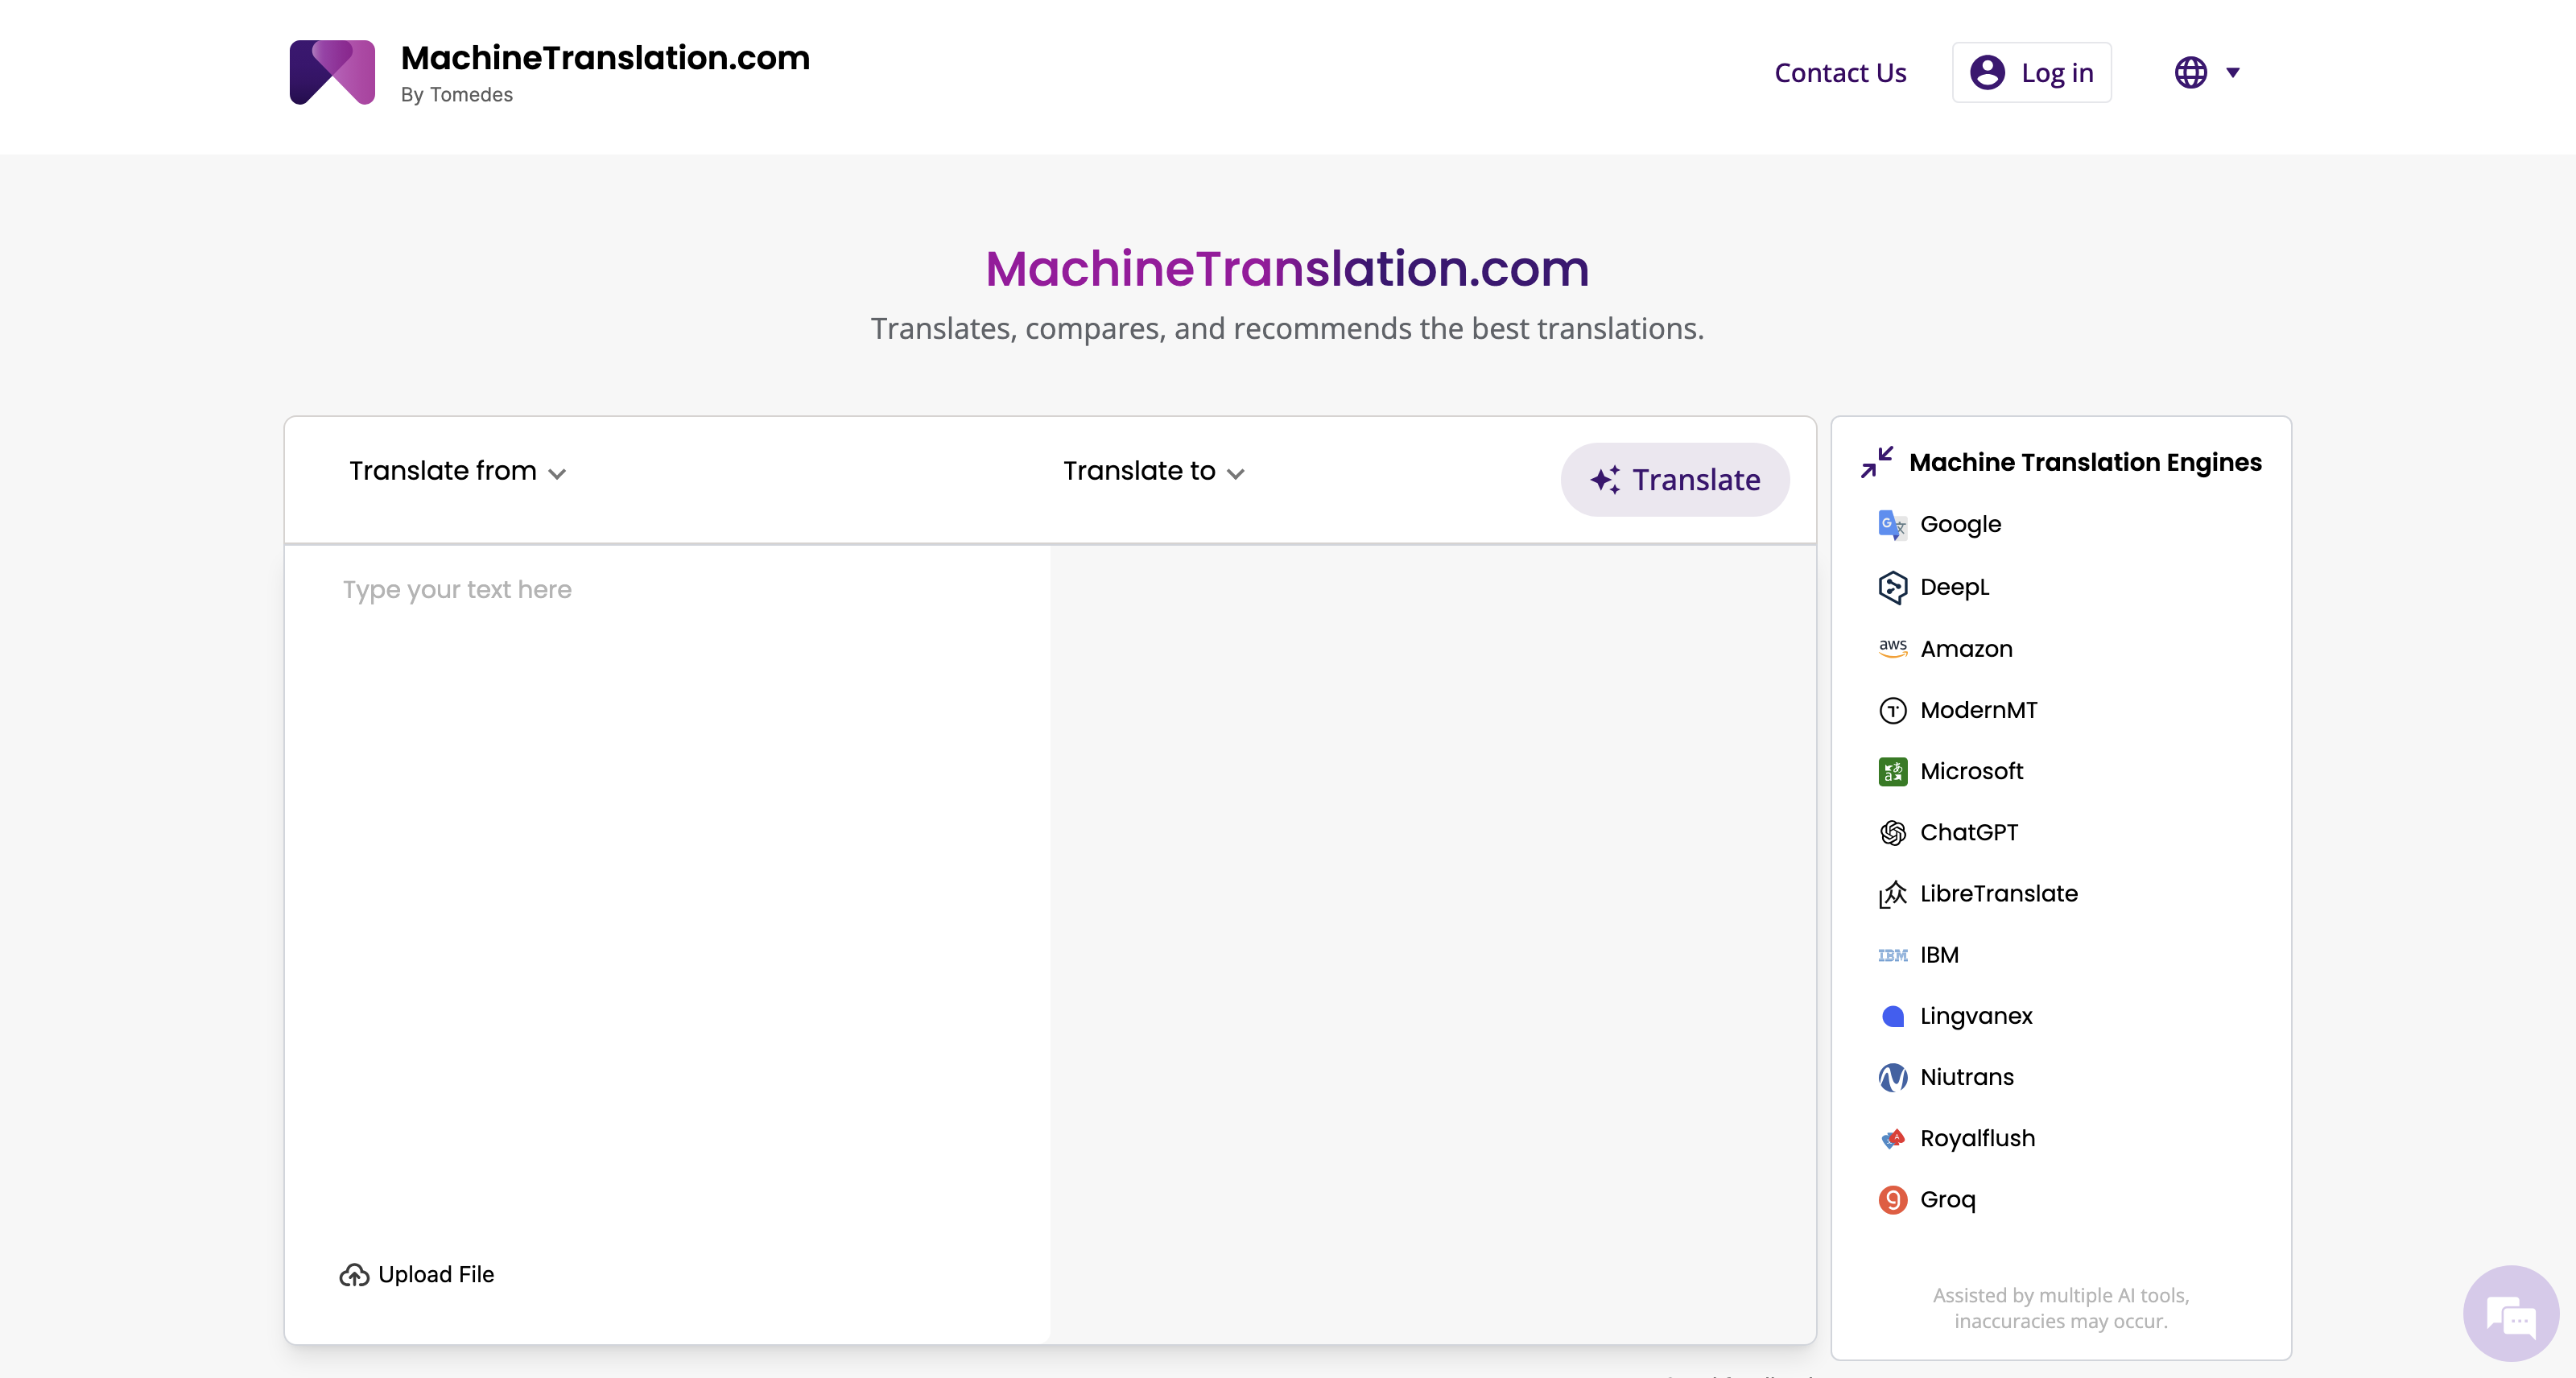Click the Microsoft engine label

tap(1971, 771)
